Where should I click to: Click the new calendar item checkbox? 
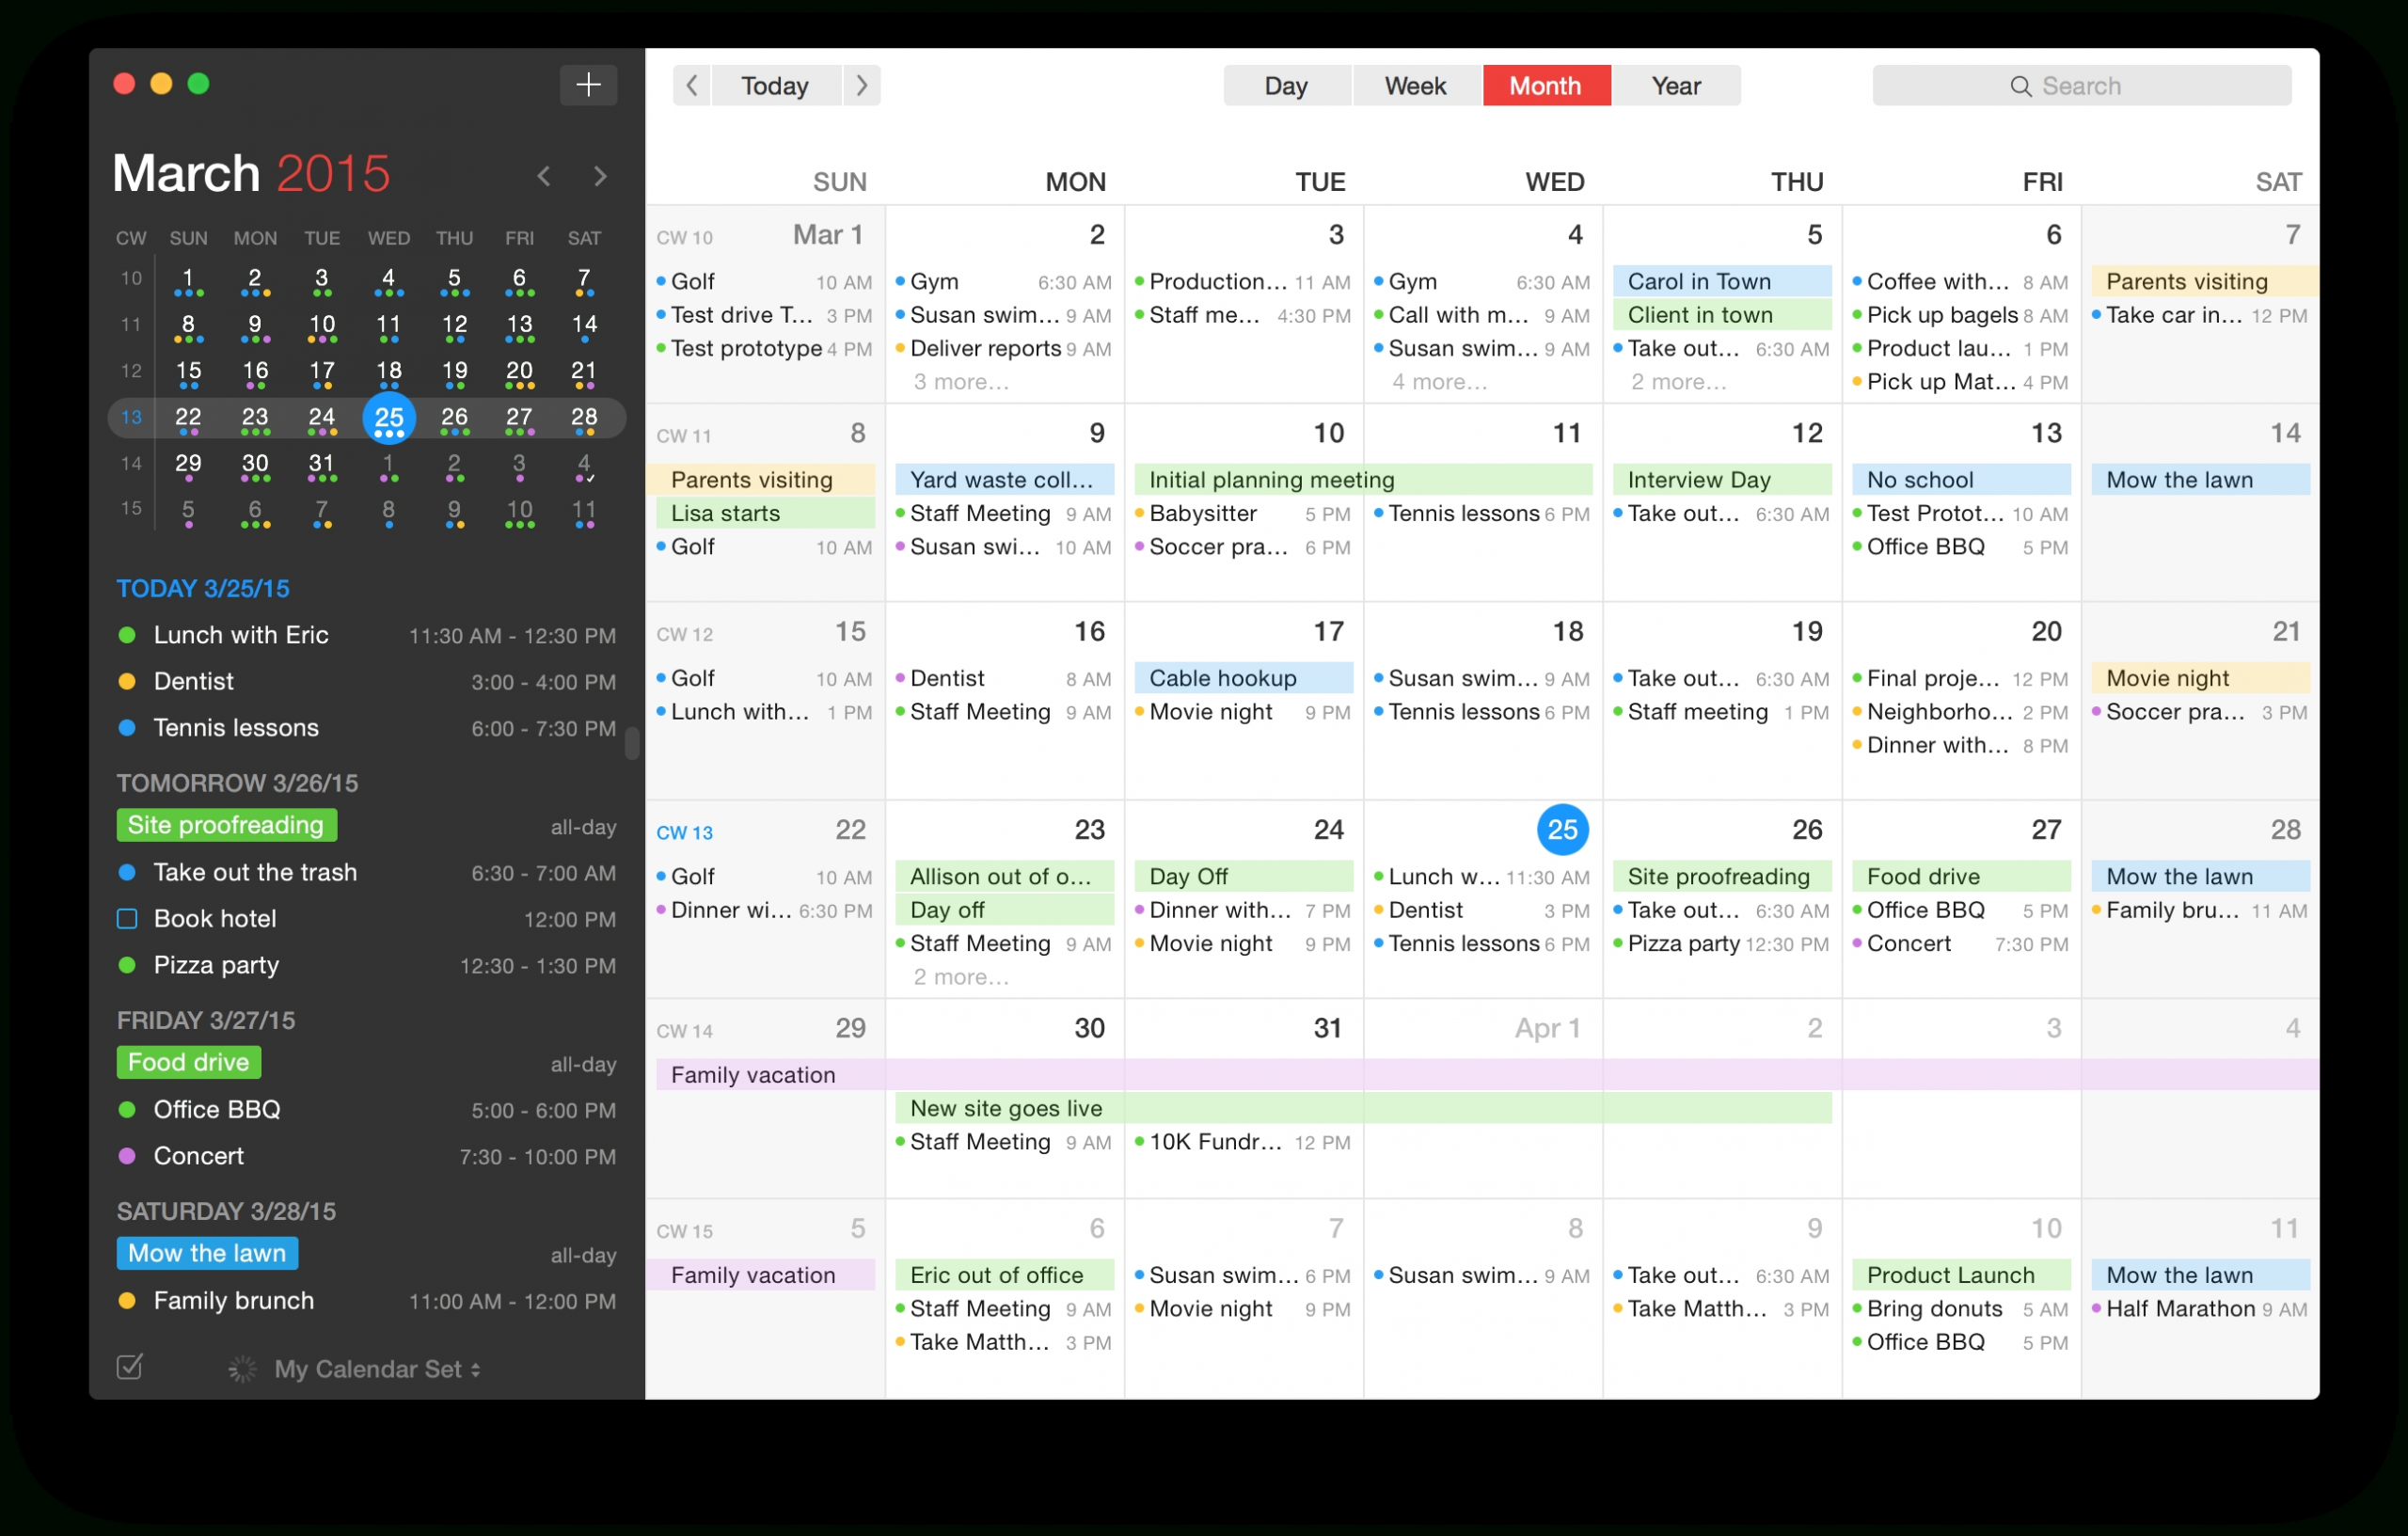click(132, 1366)
